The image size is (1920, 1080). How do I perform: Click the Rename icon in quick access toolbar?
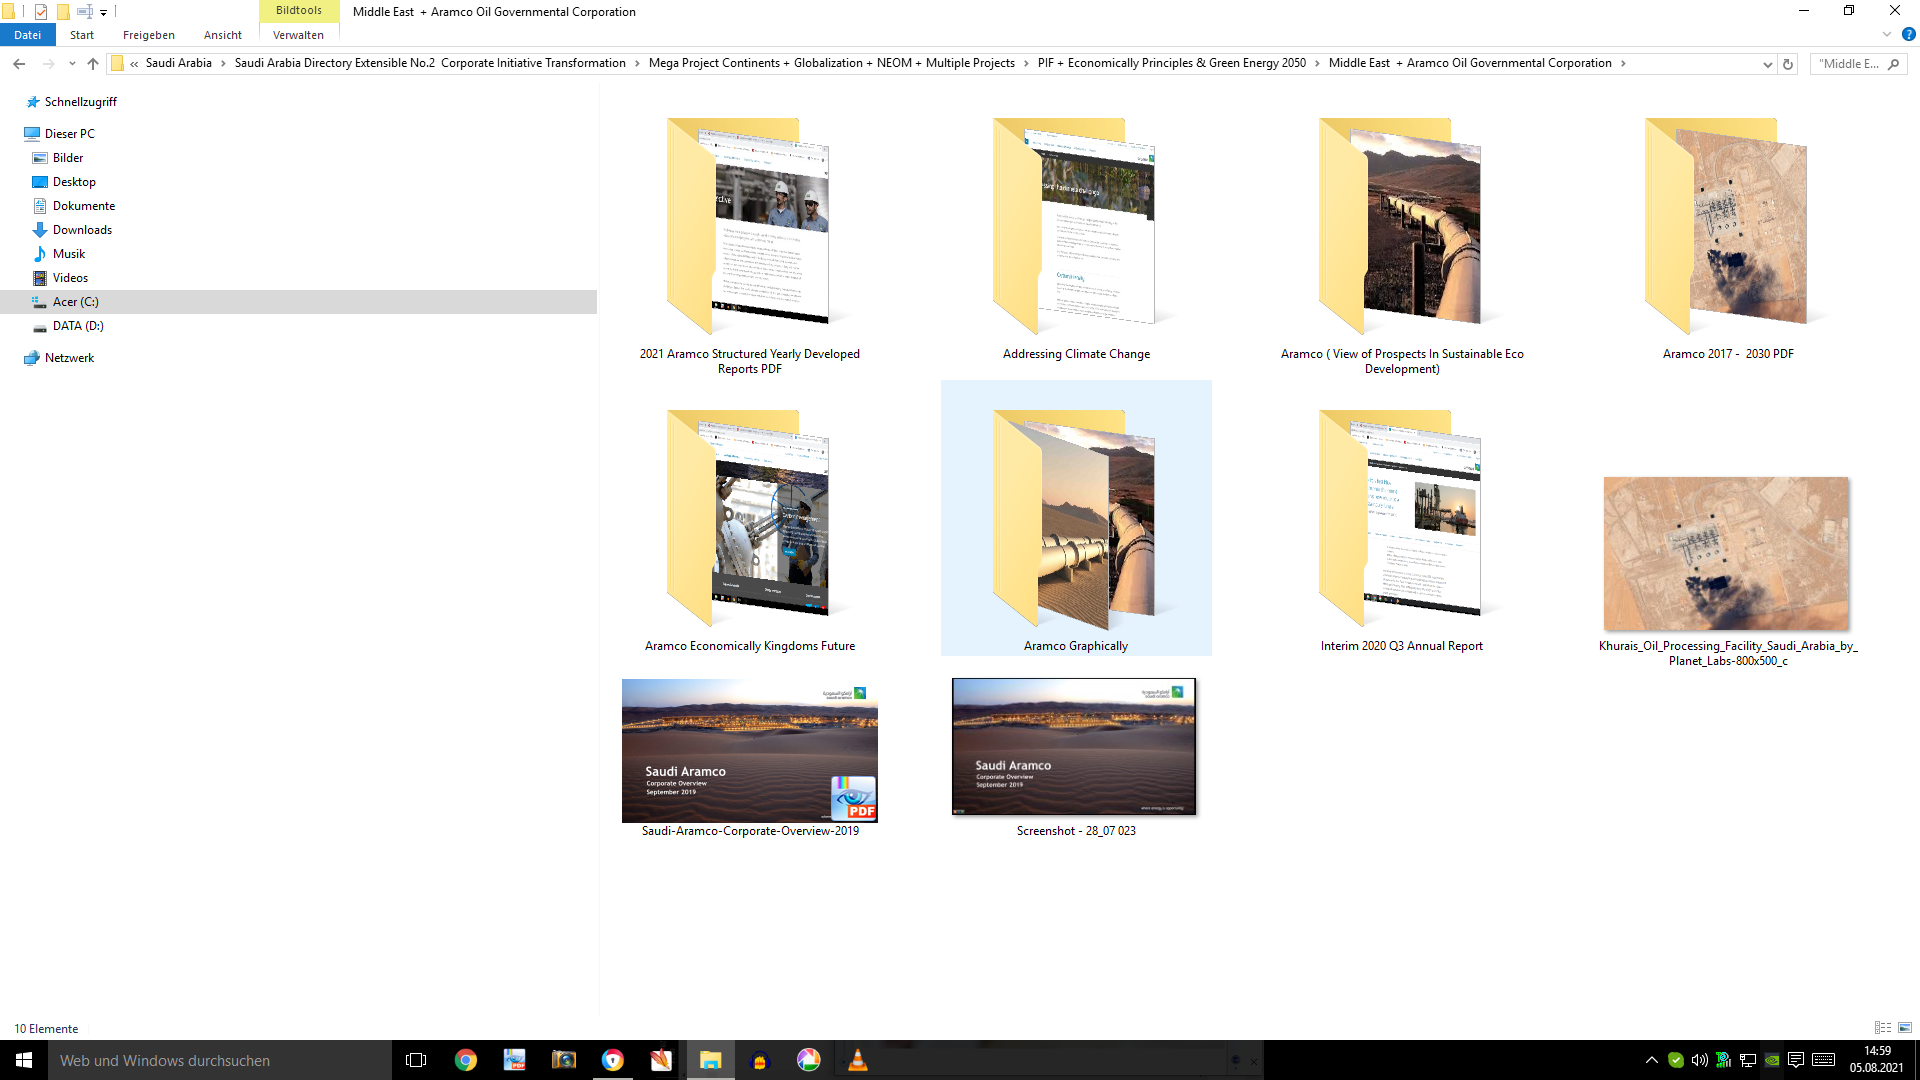(85, 12)
